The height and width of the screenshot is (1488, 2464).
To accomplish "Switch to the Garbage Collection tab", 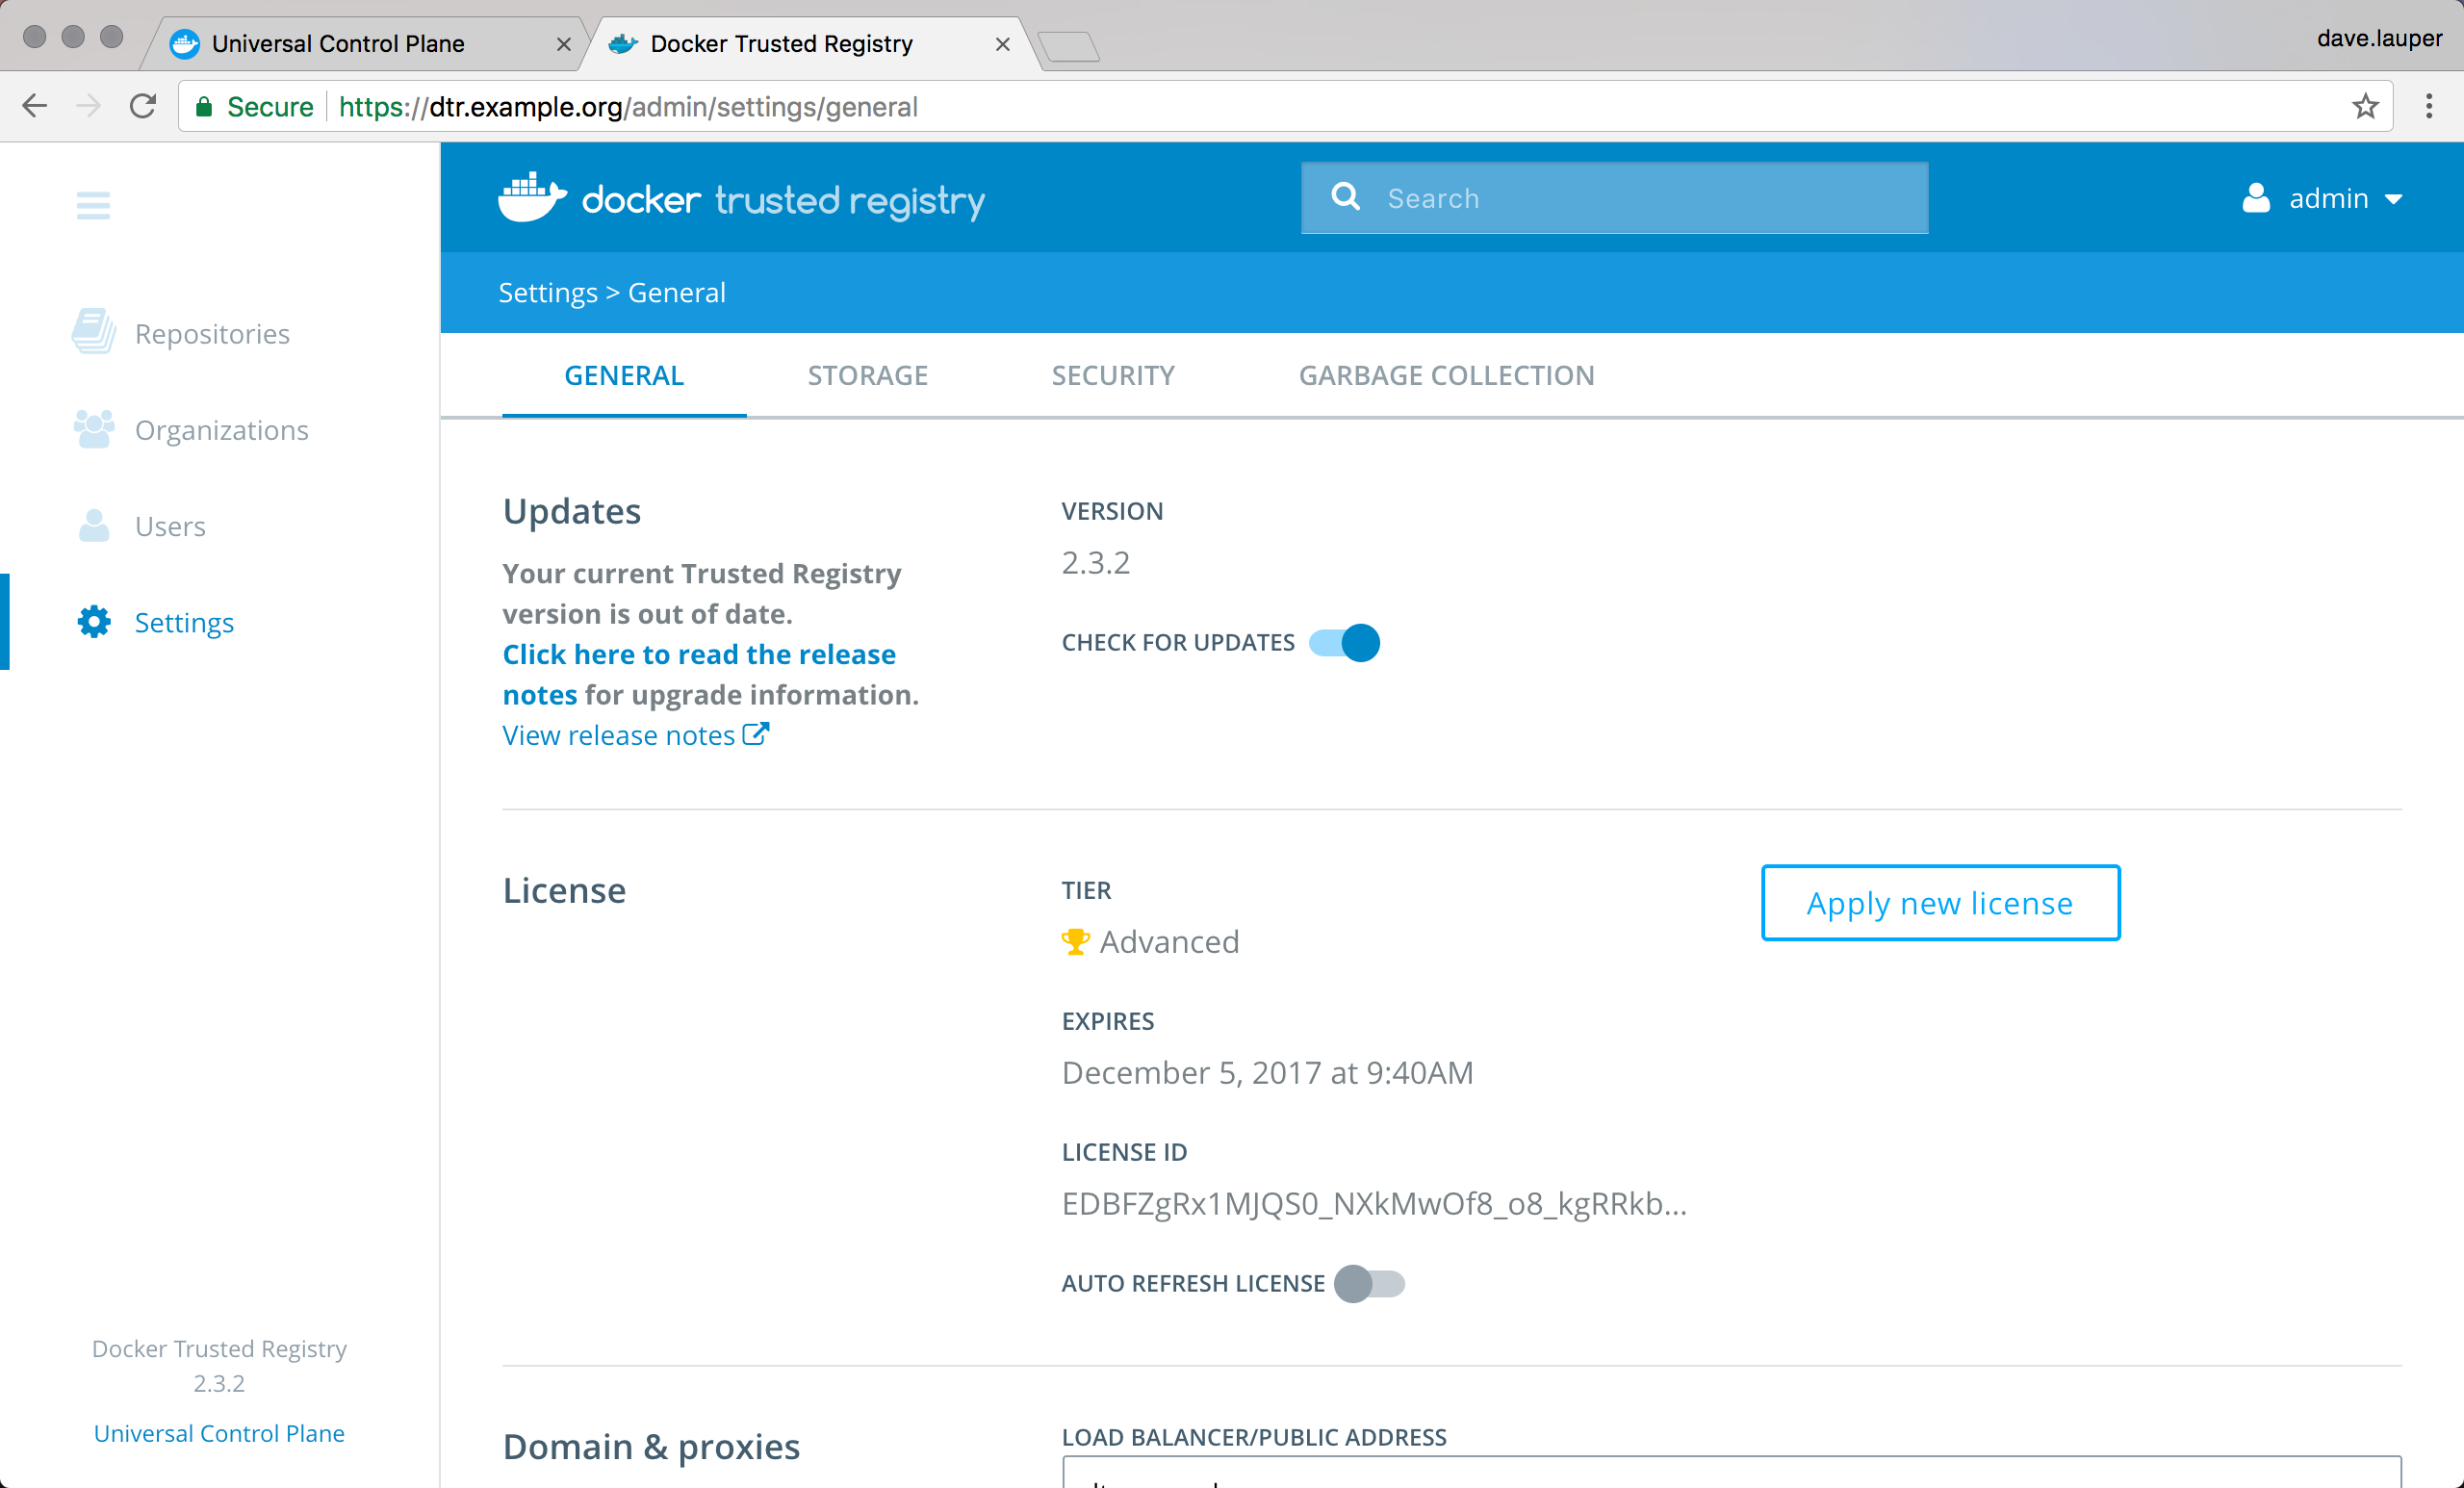I will pos(1446,375).
